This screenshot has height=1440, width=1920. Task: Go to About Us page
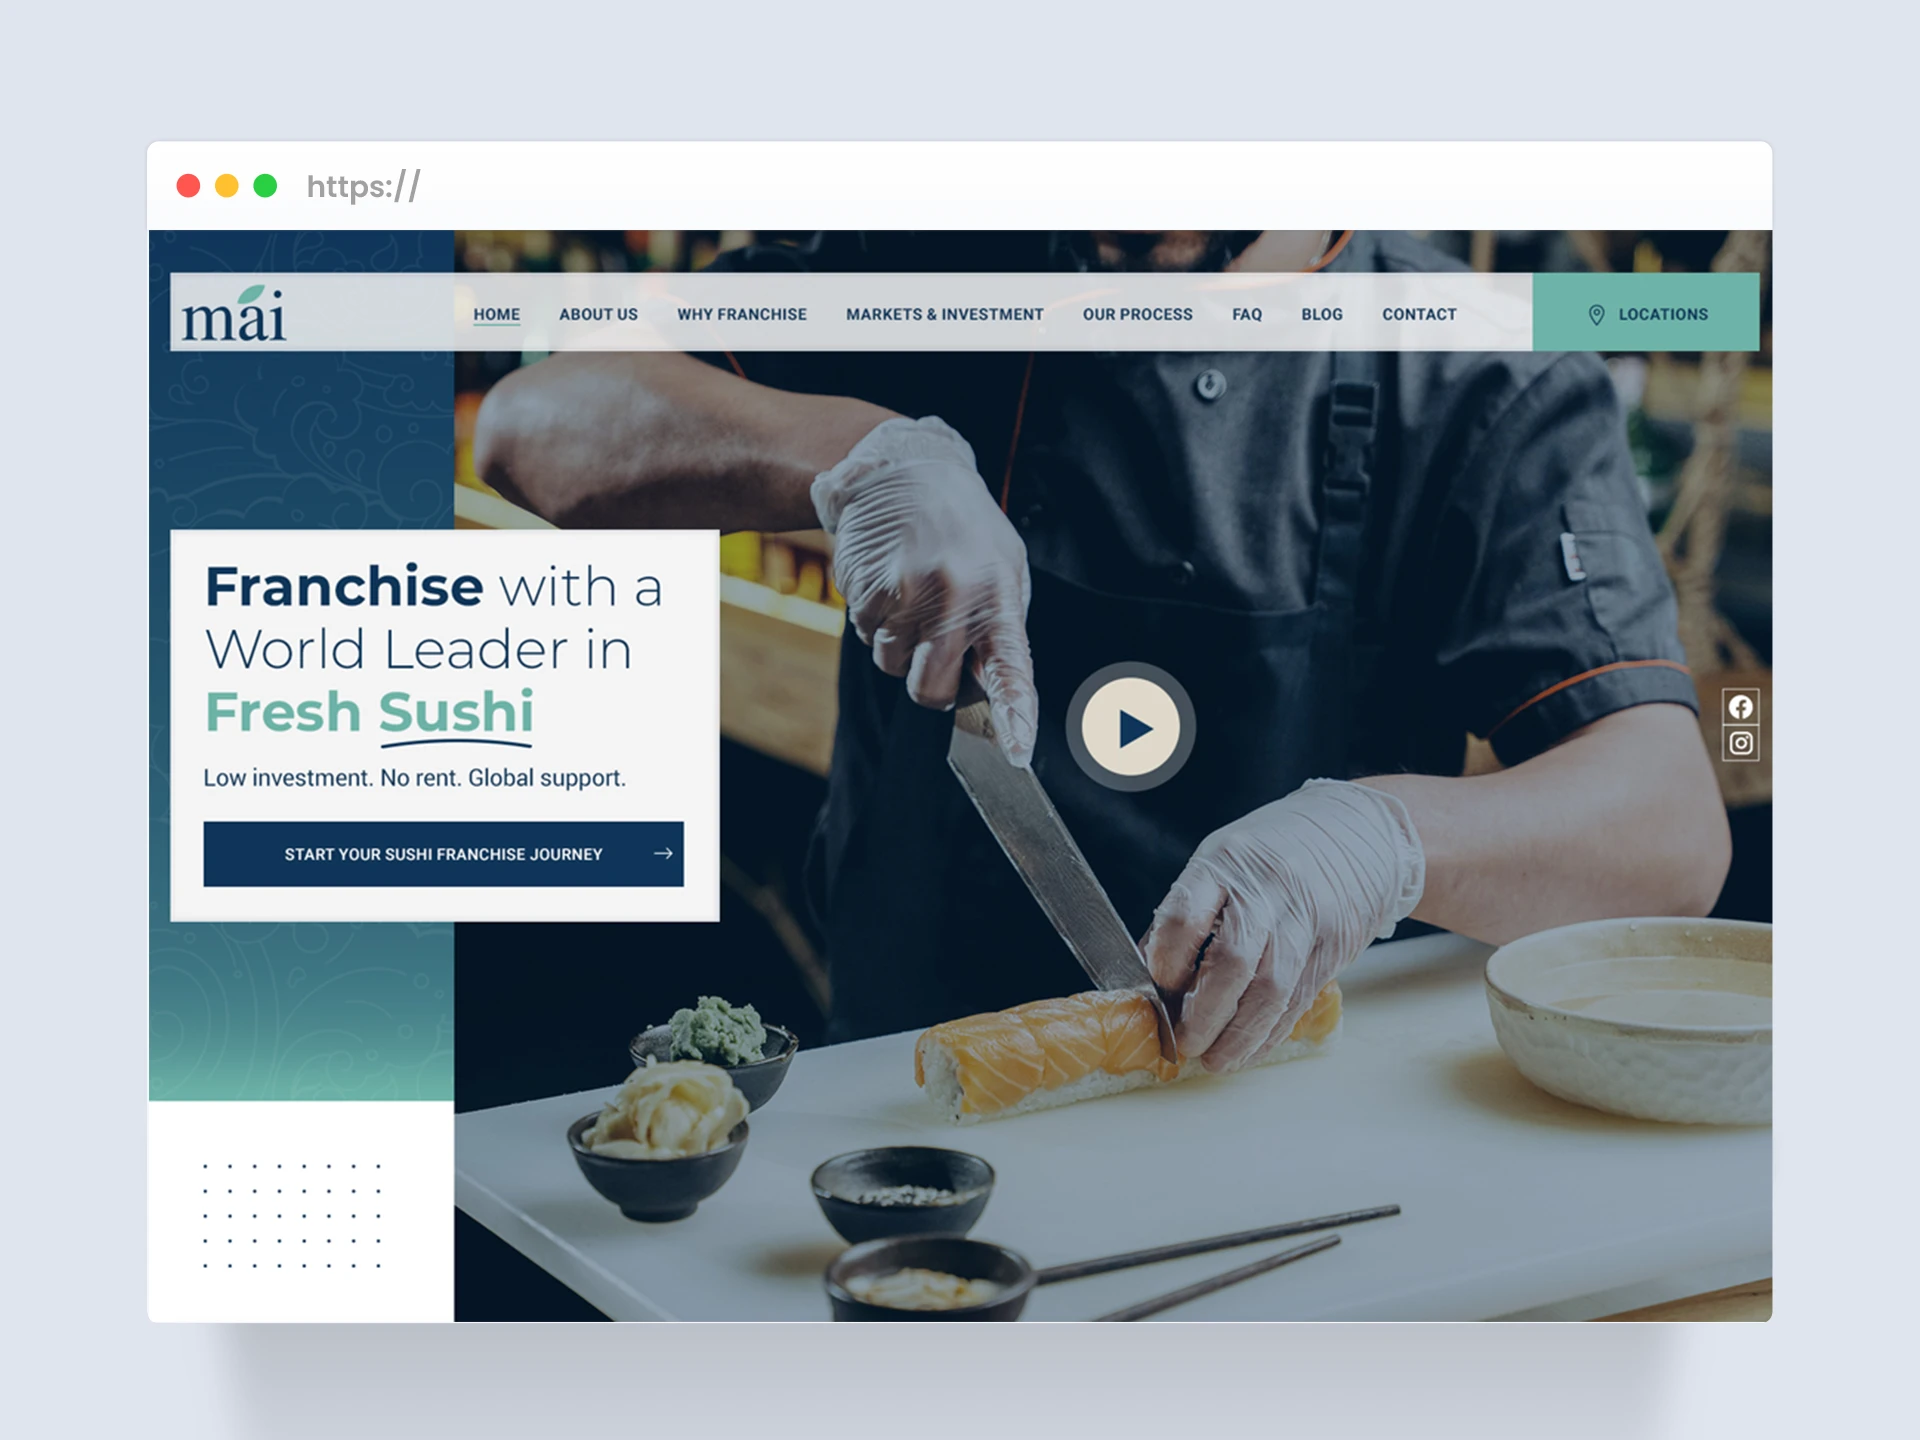pyautogui.click(x=598, y=314)
